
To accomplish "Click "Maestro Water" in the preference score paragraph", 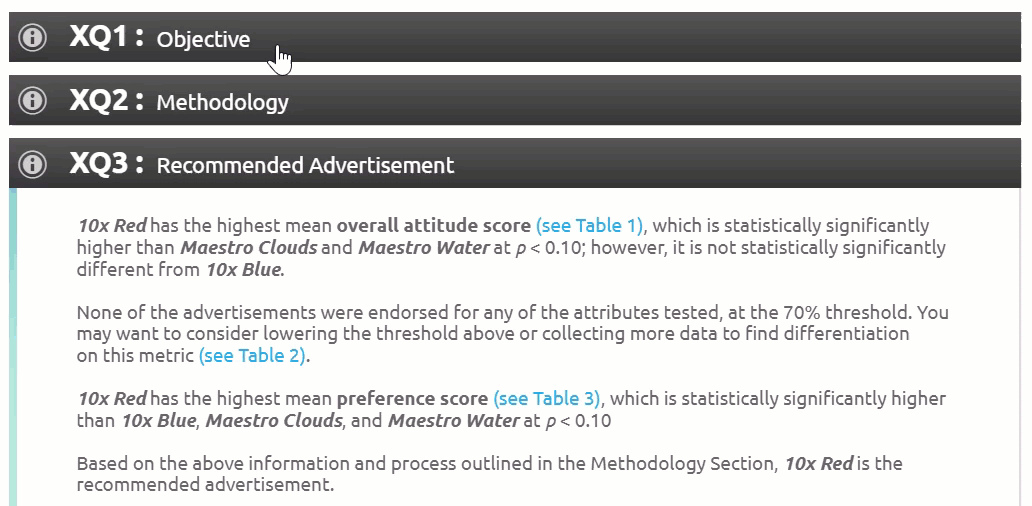I will pos(453,420).
